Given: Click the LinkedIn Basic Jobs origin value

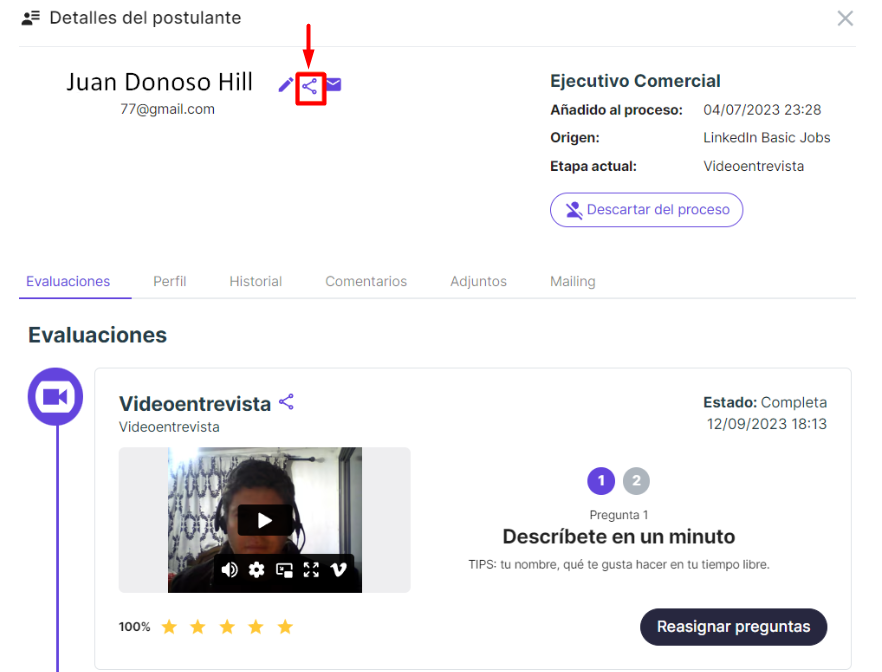Looking at the screenshot, I should point(767,138).
